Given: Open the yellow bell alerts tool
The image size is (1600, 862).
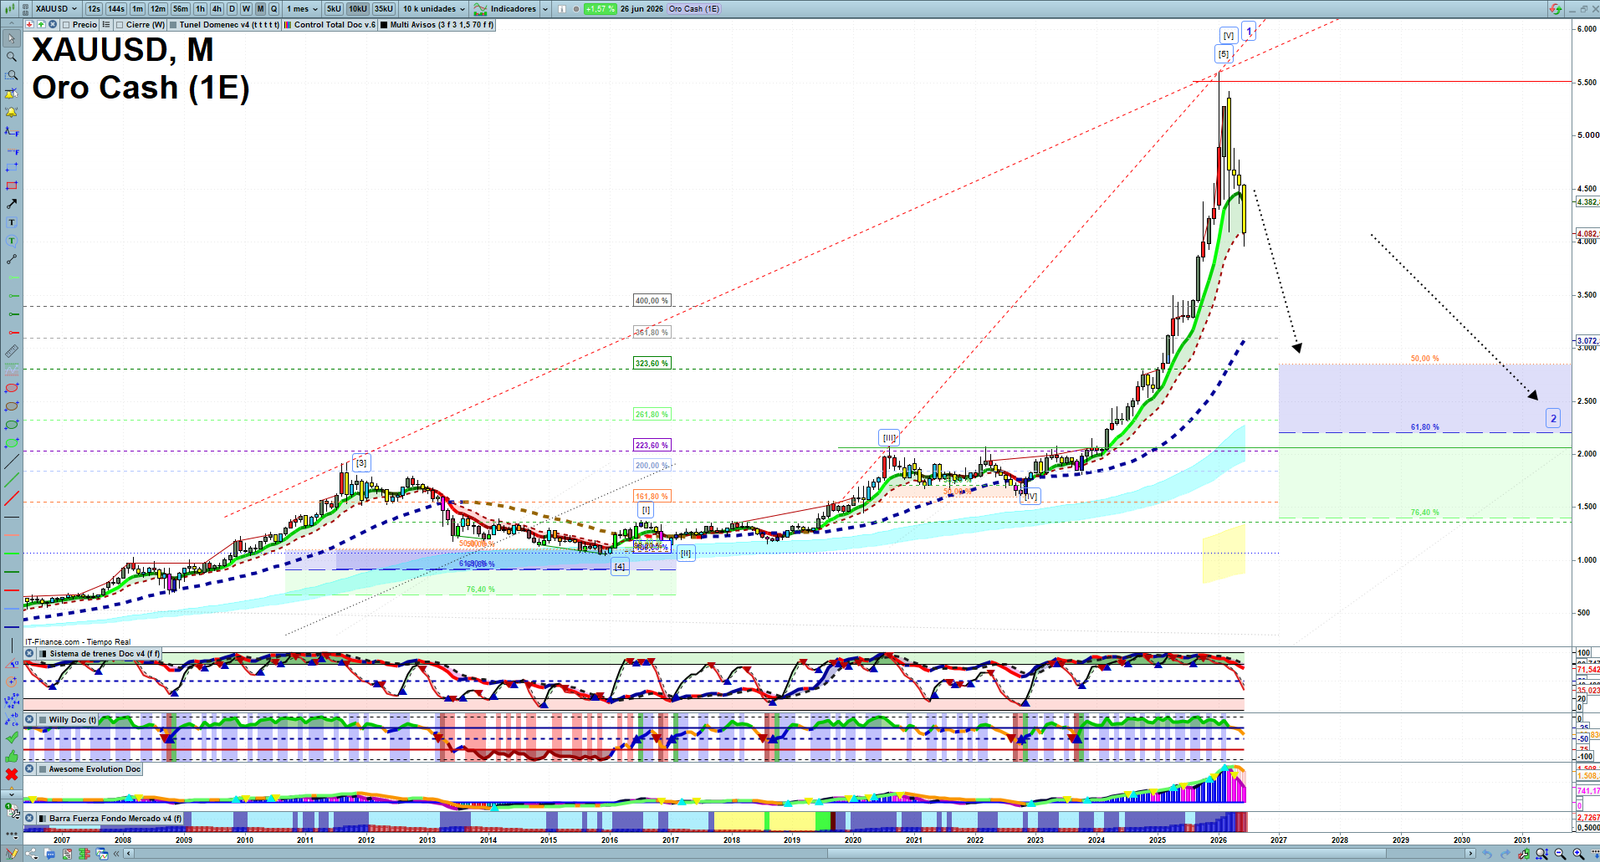Looking at the screenshot, I should [12, 112].
